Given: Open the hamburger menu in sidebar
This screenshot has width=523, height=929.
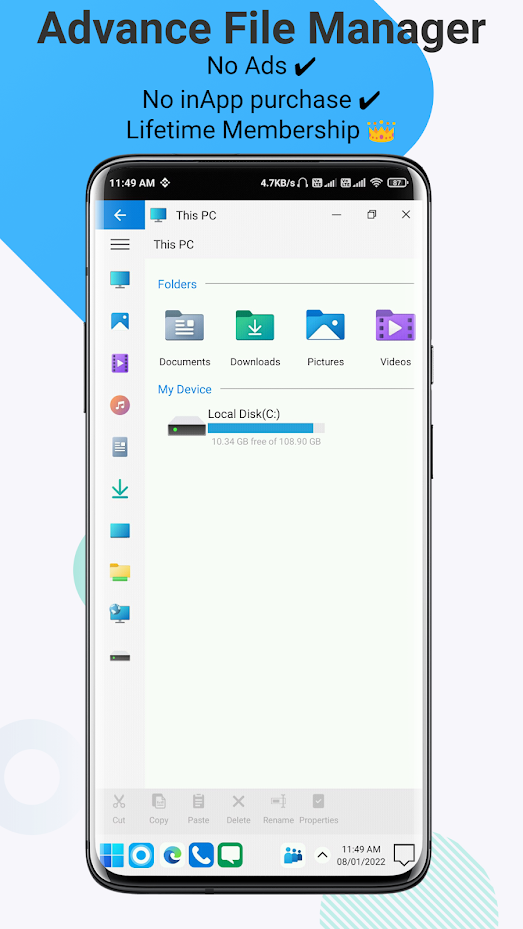Looking at the screenshot, I should (x=120, y=244).
